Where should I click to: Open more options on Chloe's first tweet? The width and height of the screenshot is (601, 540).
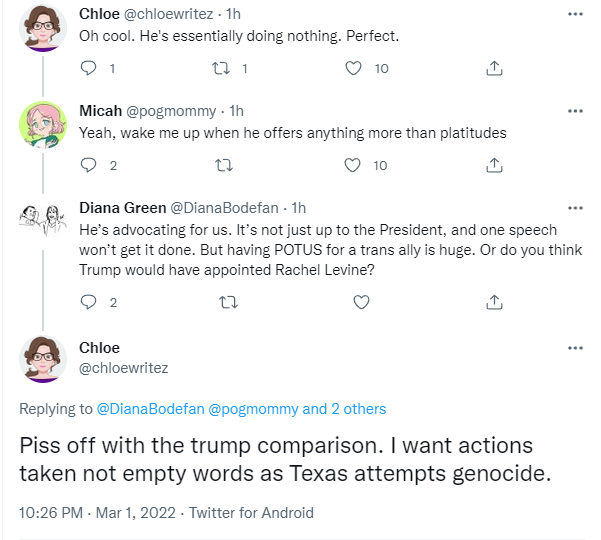[x=575, y=14]
